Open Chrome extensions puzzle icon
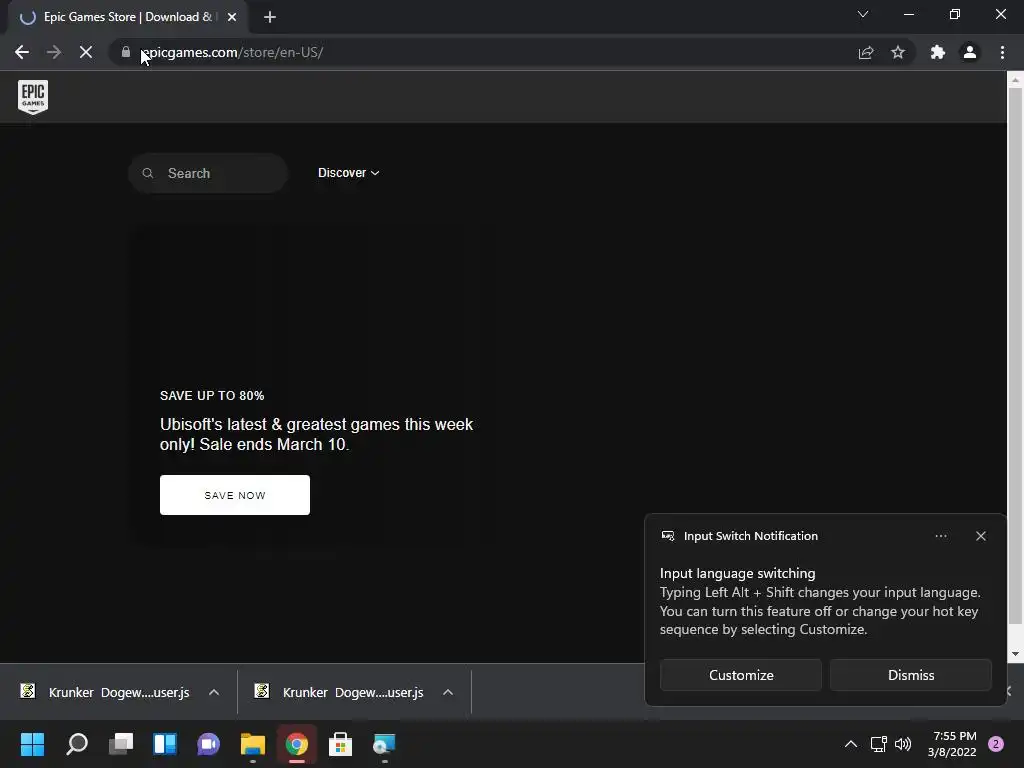Viewport: 1024px width, 768px height. point(938,52)
